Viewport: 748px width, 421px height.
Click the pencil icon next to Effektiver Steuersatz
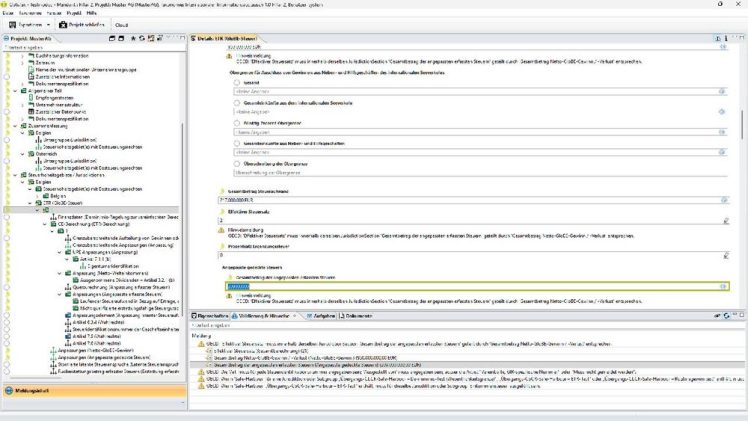pyautogui.click(x=726, y=221)
